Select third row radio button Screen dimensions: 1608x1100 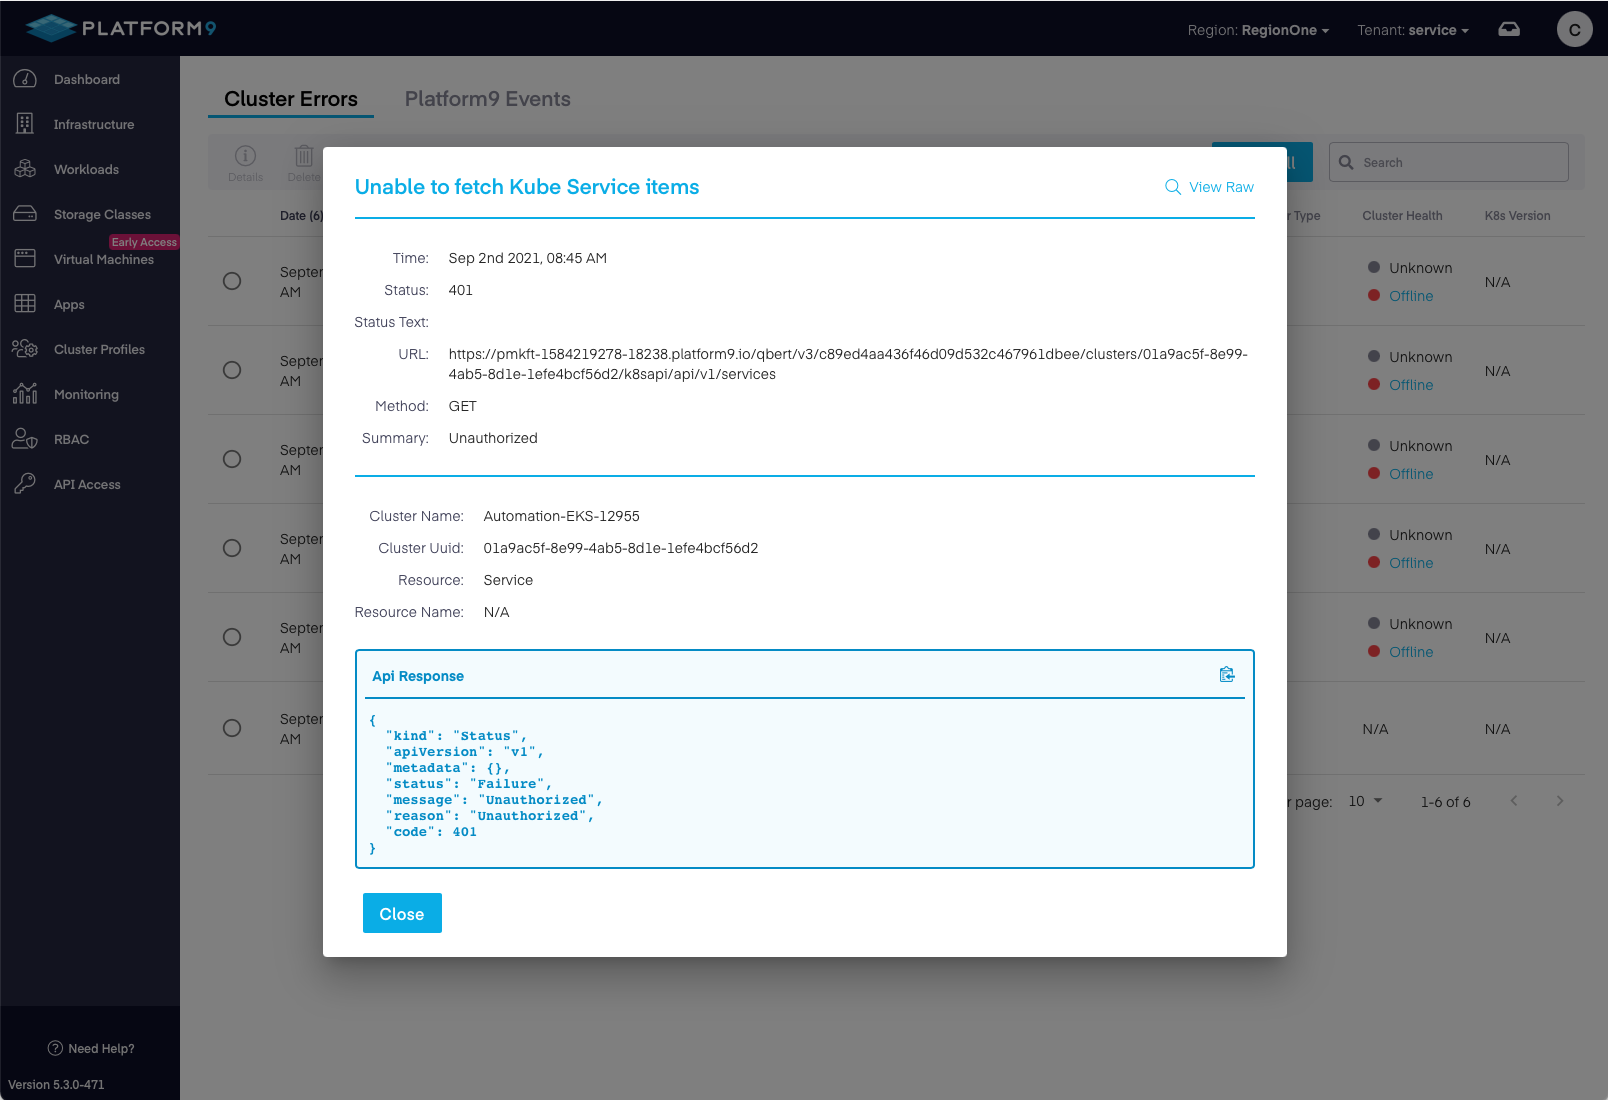pos(232,459)
